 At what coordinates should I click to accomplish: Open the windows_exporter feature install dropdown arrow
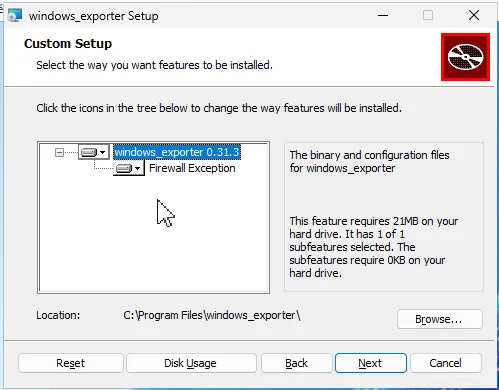point(103,152)
